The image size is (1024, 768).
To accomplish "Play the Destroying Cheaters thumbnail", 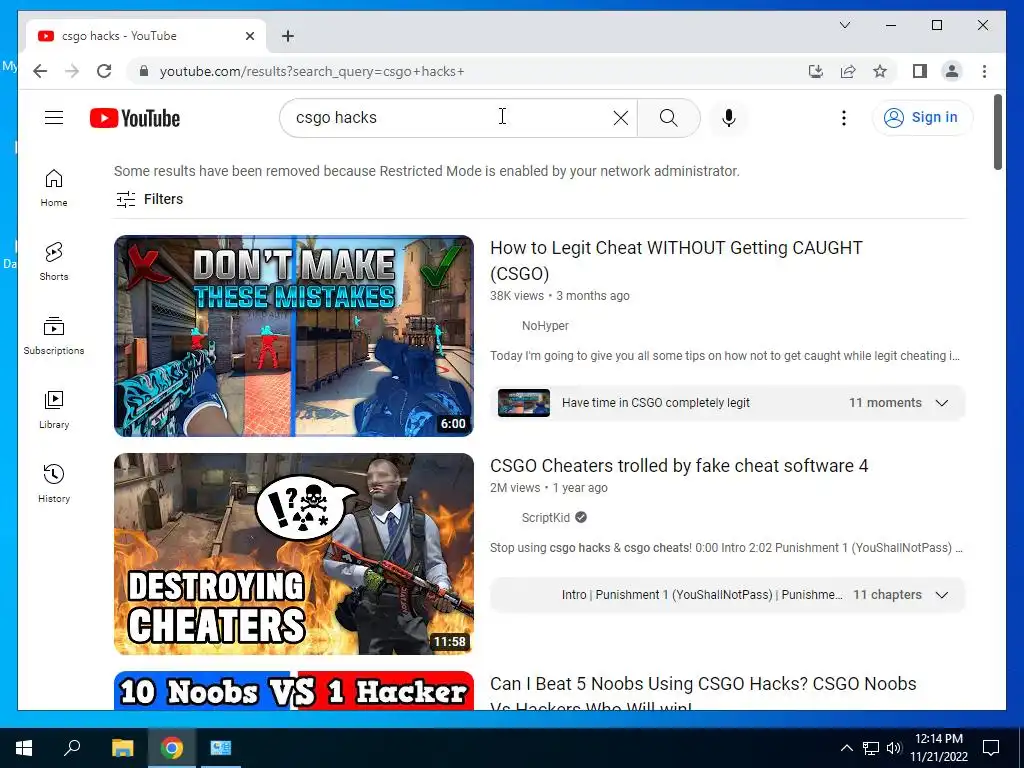I will 294,554.
